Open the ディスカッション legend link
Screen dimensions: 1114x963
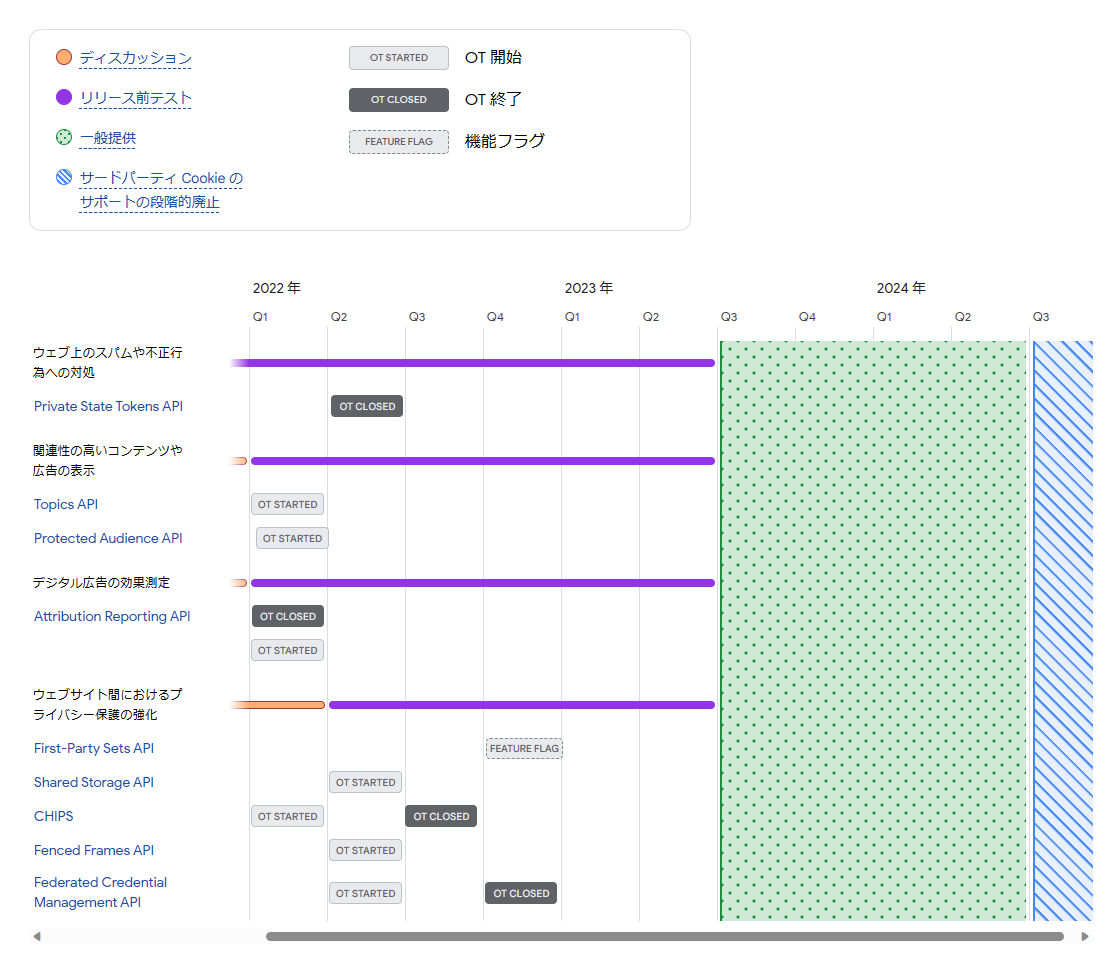[x=135, y=58]
